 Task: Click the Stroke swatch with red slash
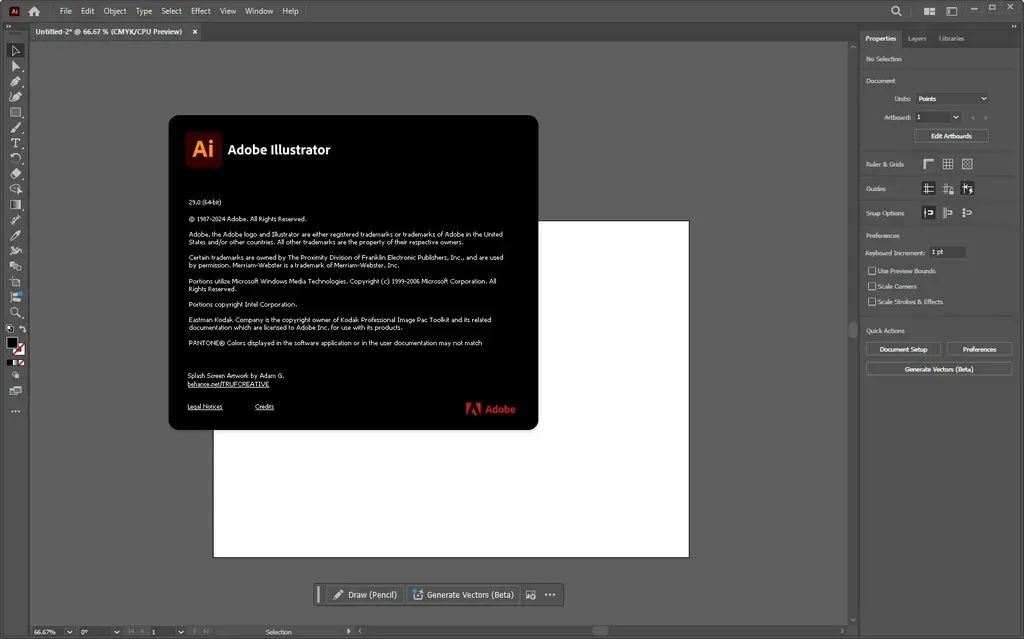click(x=20, y=350)
